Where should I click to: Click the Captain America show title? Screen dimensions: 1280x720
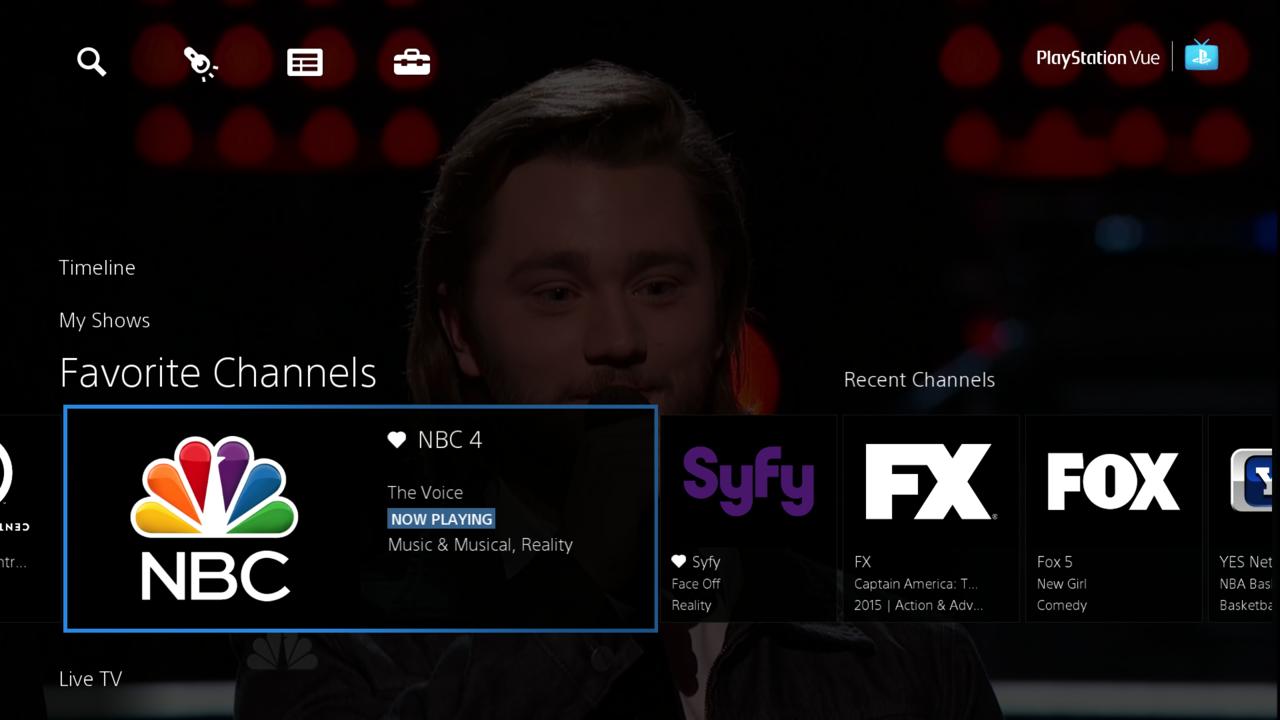point(916,584)
